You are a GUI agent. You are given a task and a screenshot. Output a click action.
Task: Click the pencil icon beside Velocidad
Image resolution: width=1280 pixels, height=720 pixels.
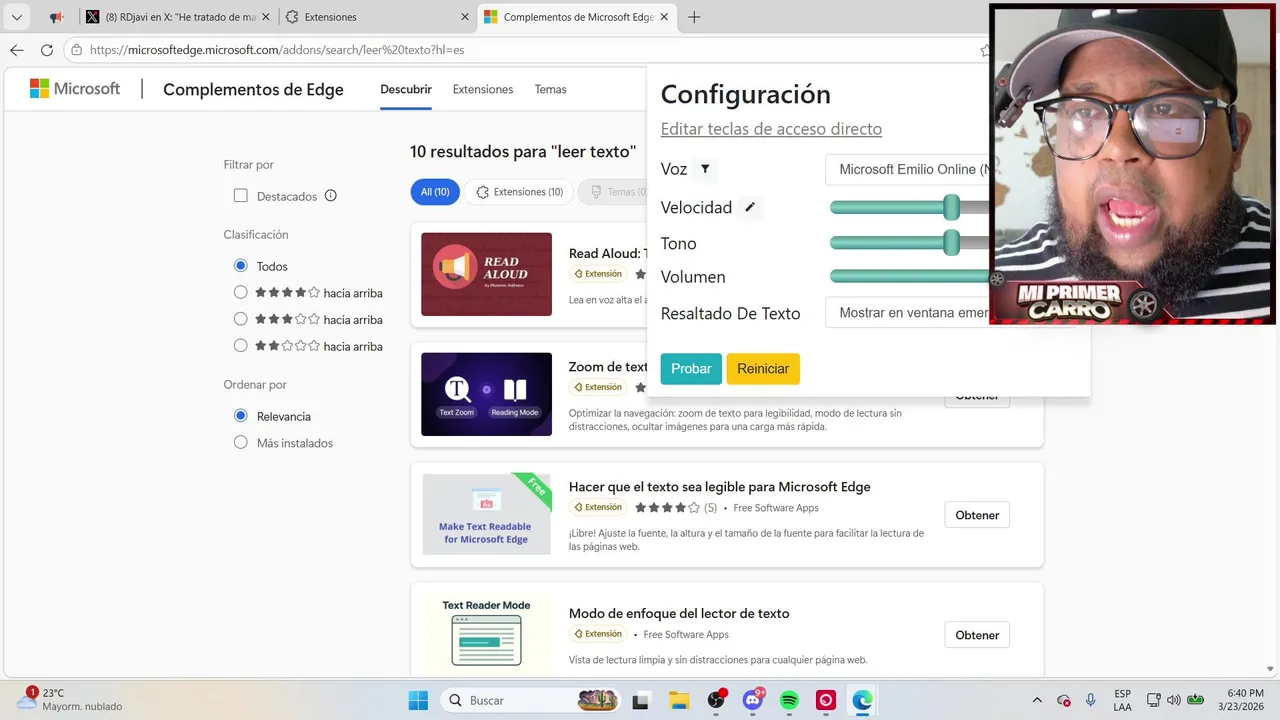(750, 207)
